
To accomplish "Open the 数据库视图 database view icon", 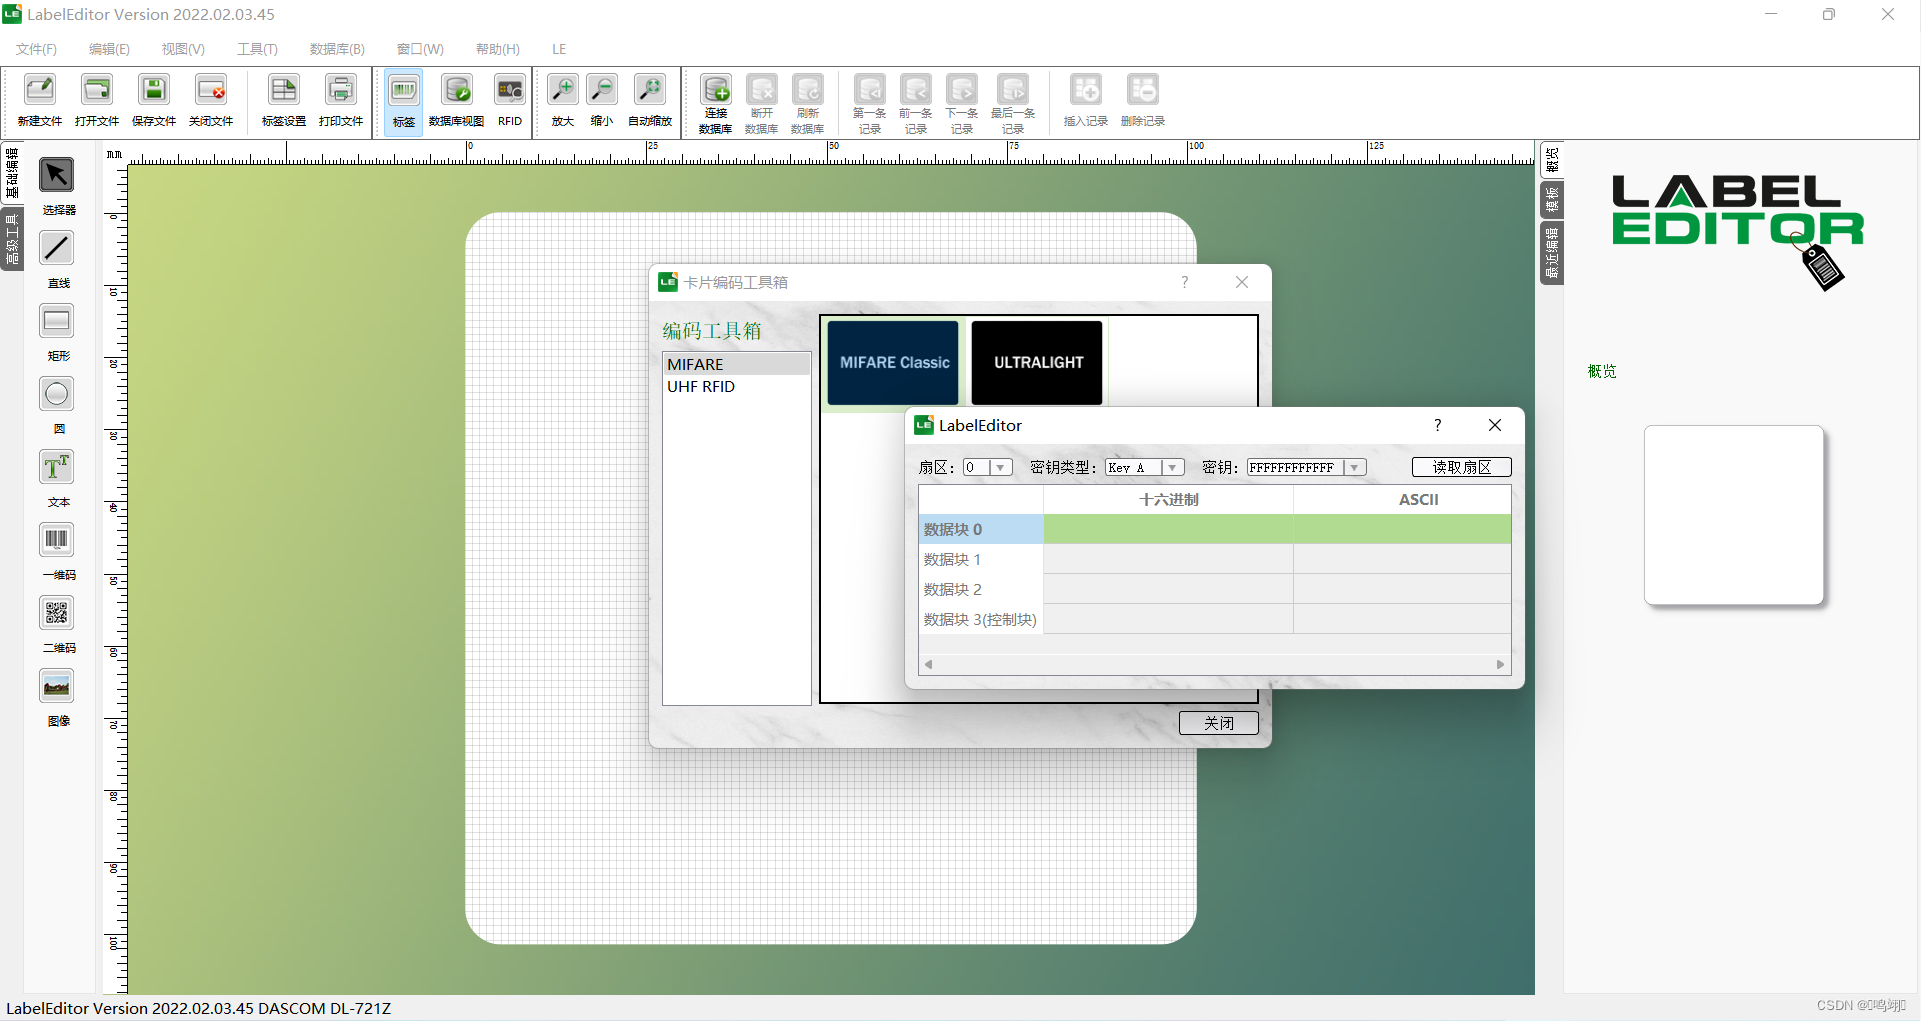I will (457, 90).
